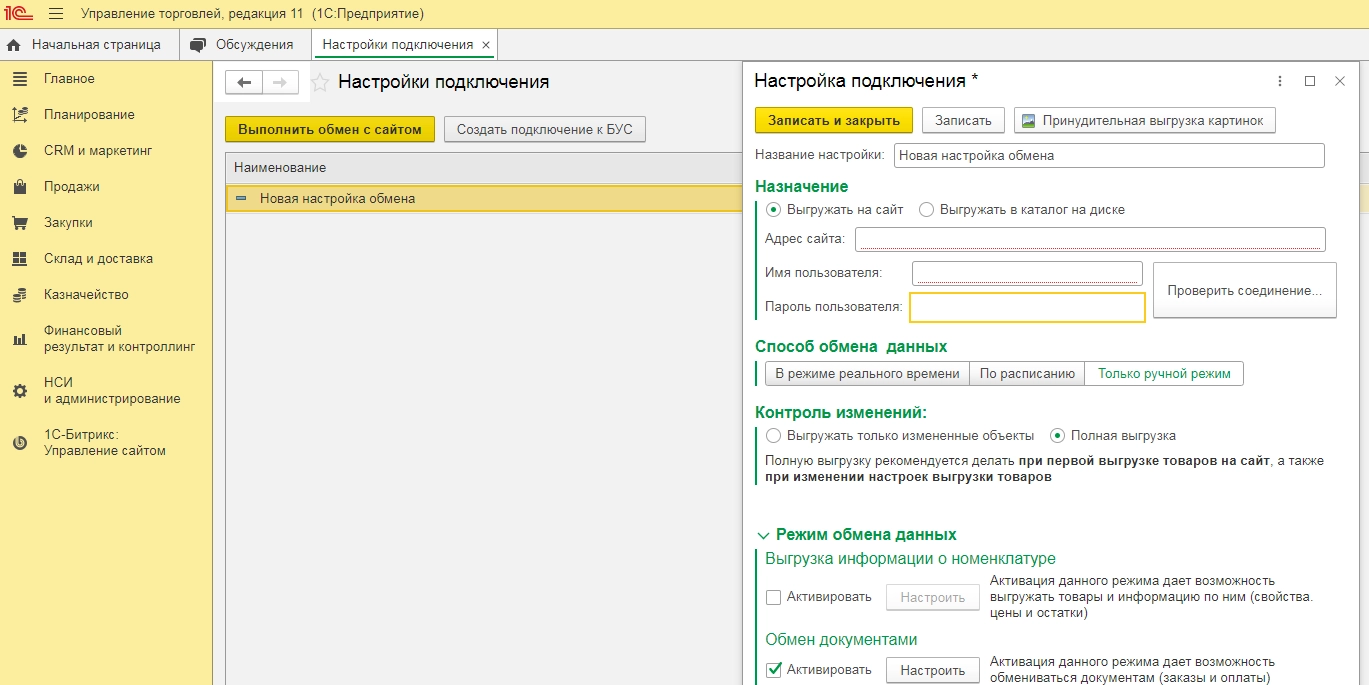
Task: Choose Только ручной режим mode
Action: [1165, 374]
